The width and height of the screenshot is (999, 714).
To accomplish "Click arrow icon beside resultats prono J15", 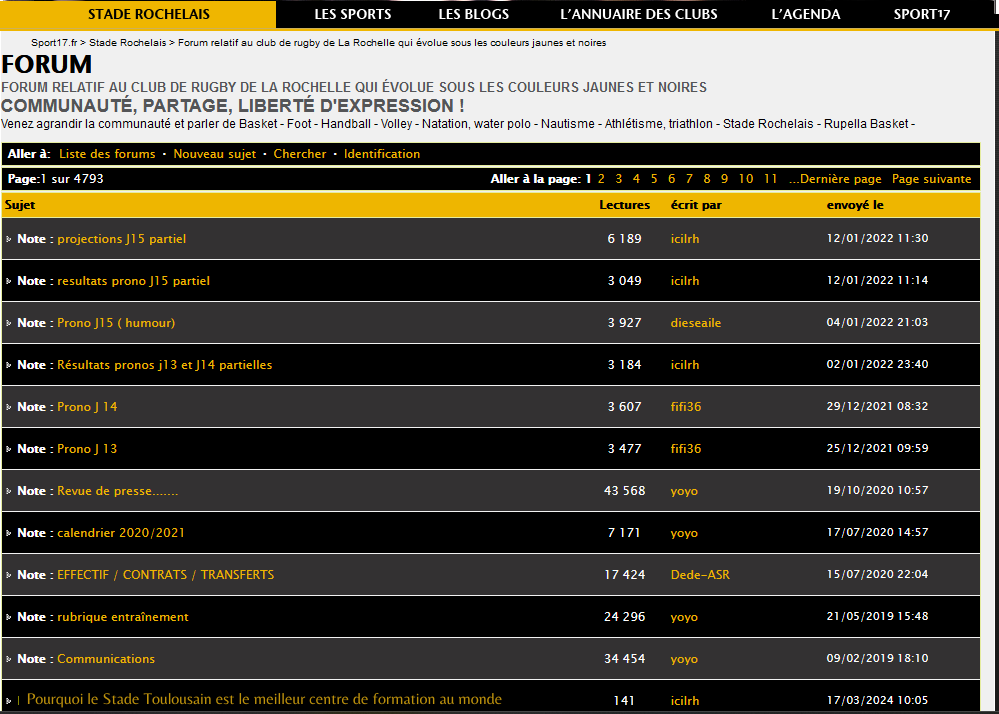I will [x=9, y=282].
